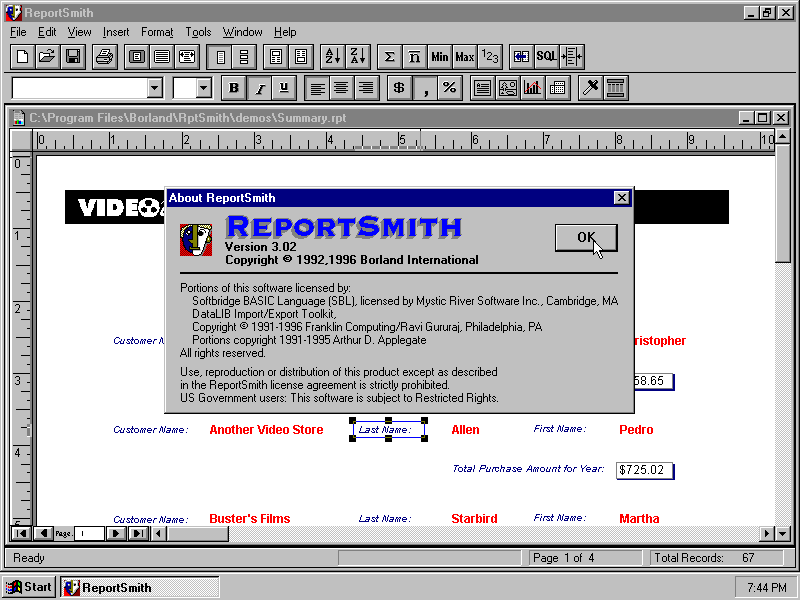Insert a chart using the graph icon
The image size is (800, 600).
(x=533, y=88)
